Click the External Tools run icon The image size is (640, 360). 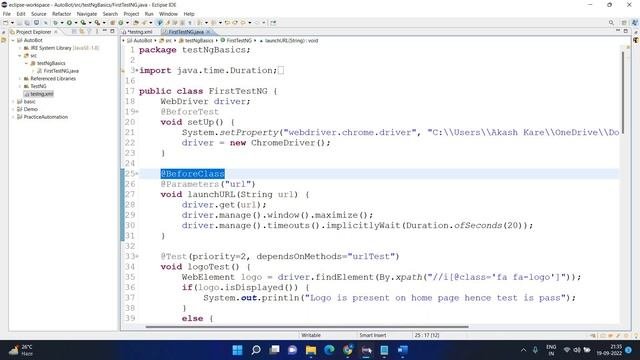pos(97,22)
